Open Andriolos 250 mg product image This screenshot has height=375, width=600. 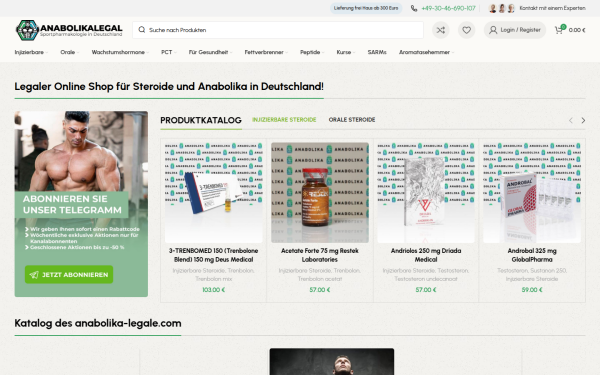pyautogui.click(x=426, y=192)
